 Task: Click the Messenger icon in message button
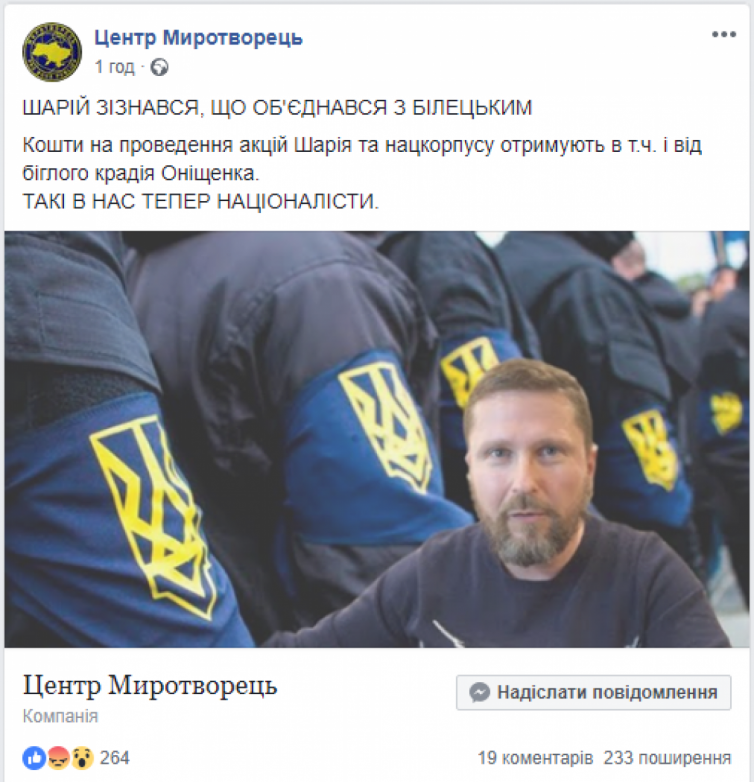coord(479,692)
